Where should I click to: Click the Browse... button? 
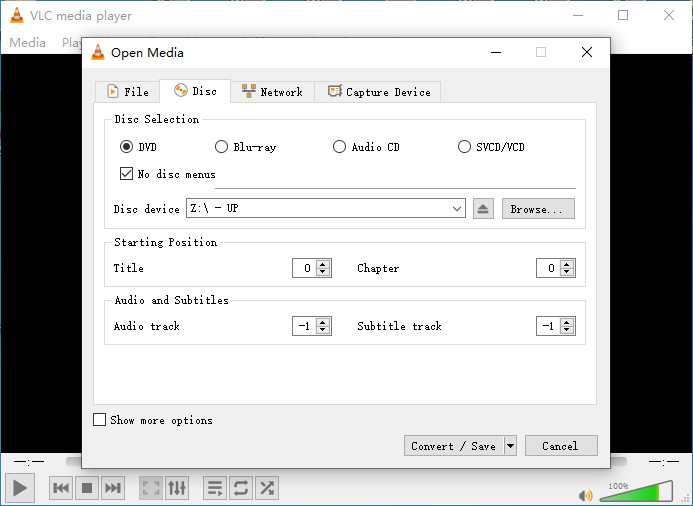pos(538,209)
